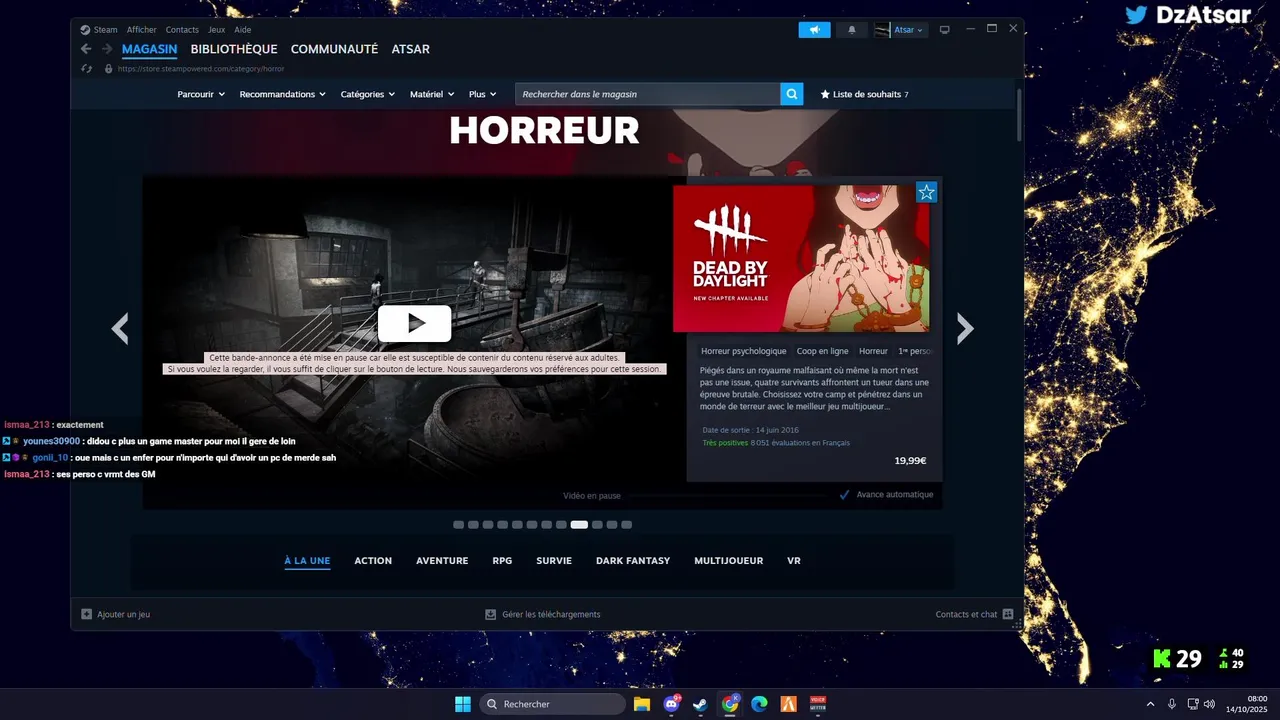Click the store page vertical scrollbar
Viewport: 1280px width, 720px height.
(x=1019, y=115)
